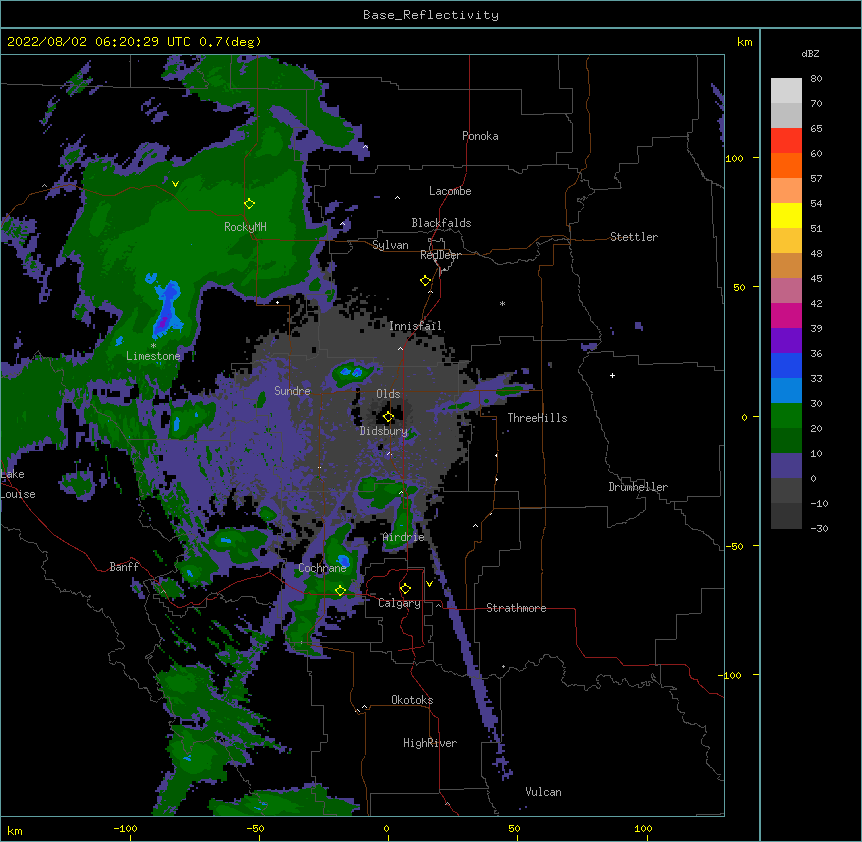Viewport: 862px width, 842px height.
Task: Click the blue storm cell north of Olds
Action: 351,372
